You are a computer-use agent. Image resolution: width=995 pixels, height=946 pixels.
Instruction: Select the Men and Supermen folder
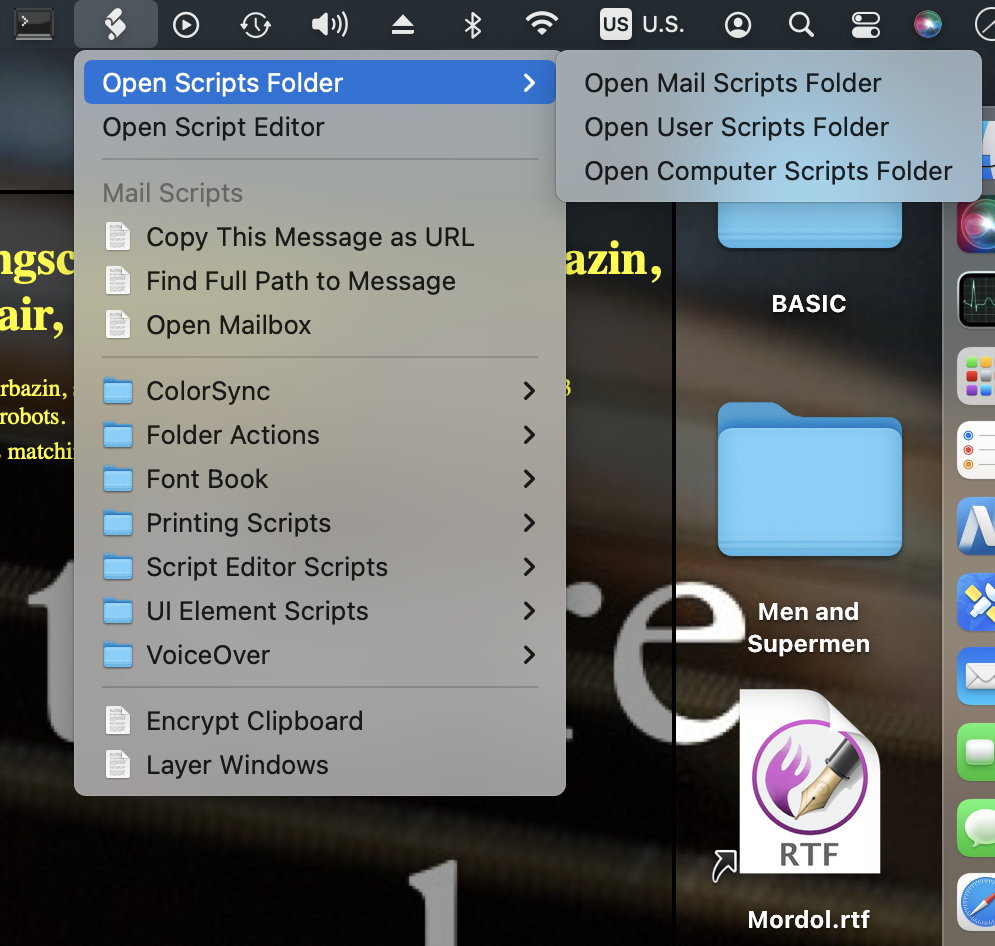pos(809,480)
